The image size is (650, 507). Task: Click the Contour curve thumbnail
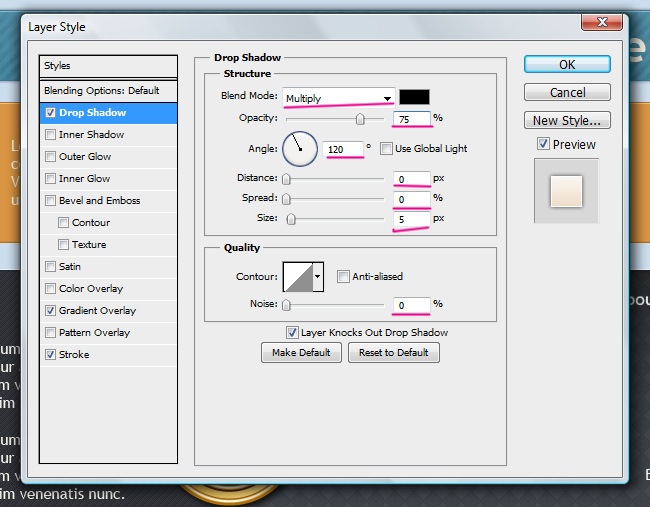tap(298, 276)
